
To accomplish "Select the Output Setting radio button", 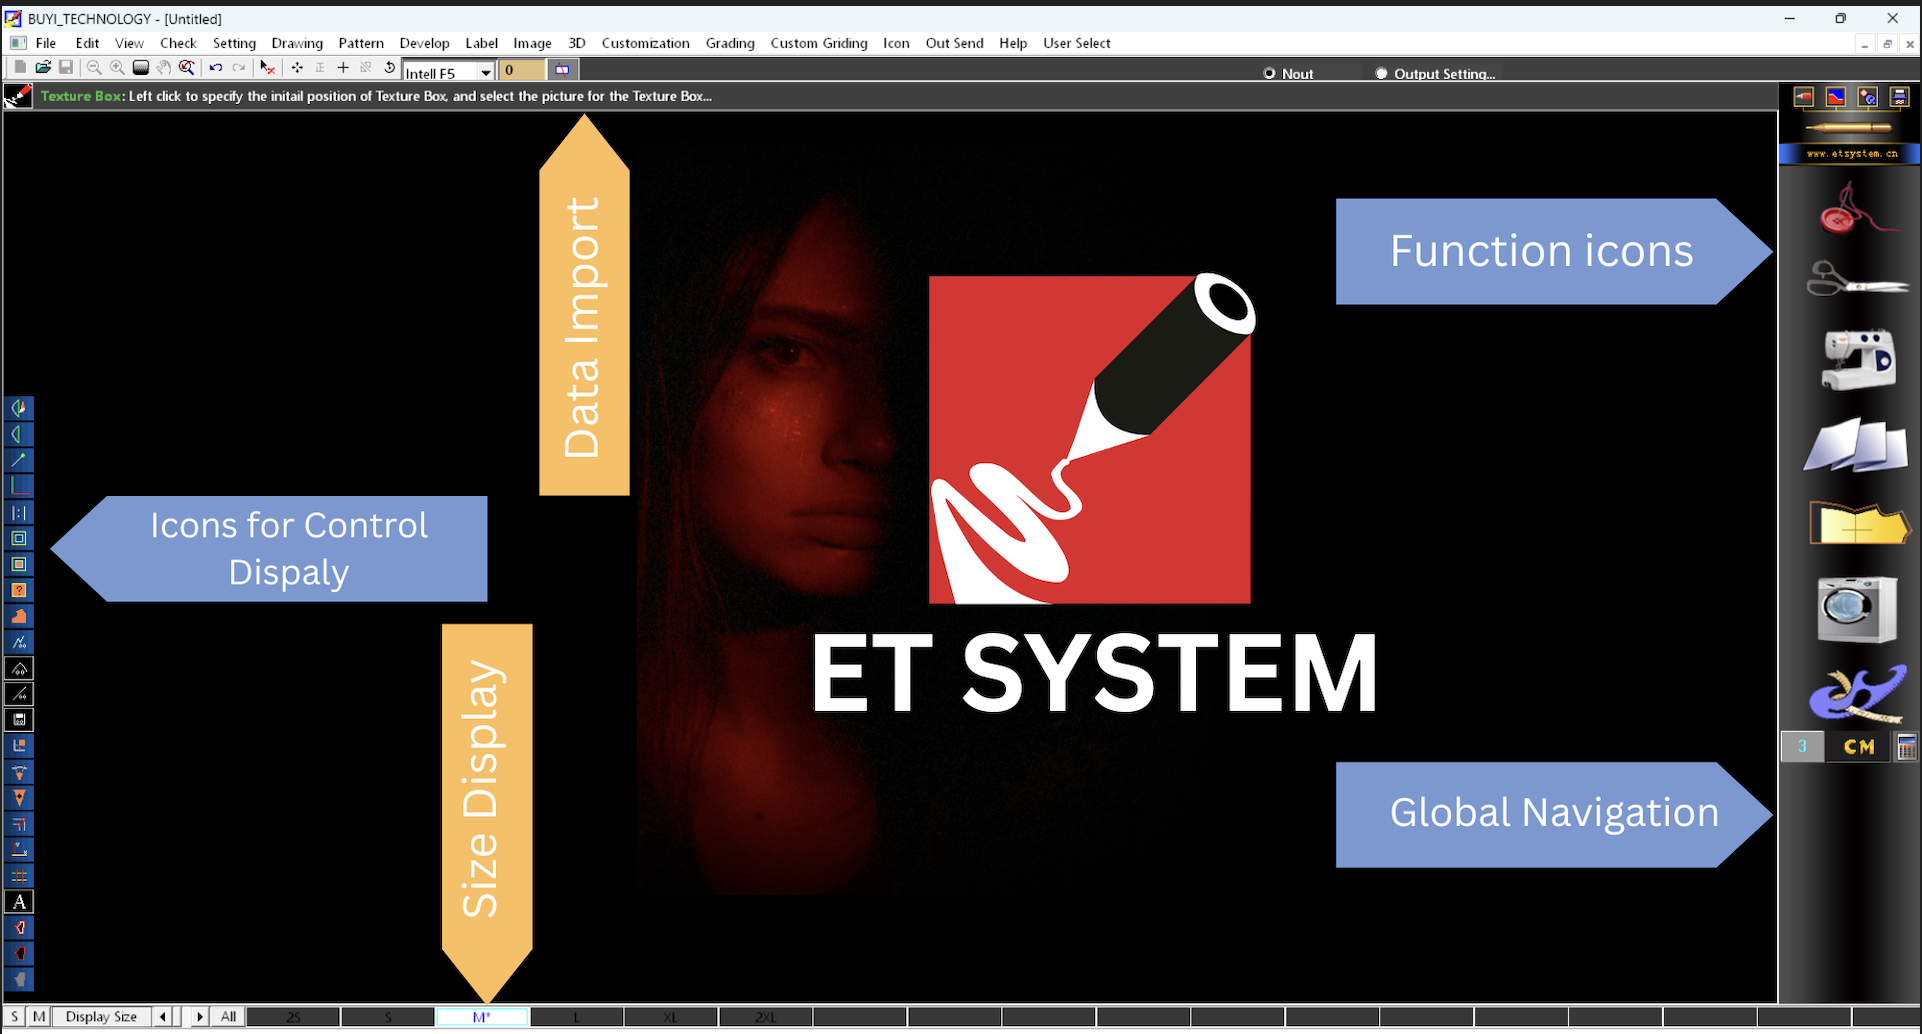I will pyautogui.click(x=1381, y=74).
